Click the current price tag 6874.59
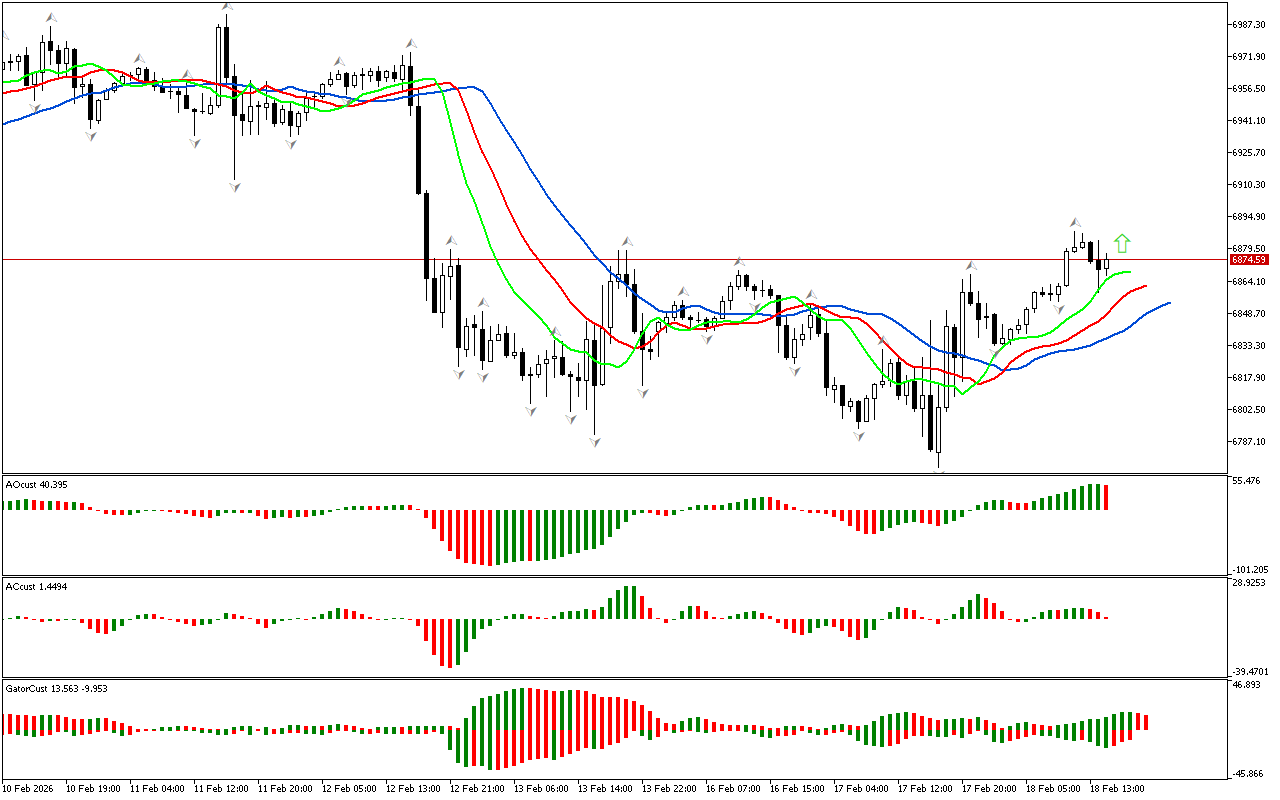The height and width of the screenshot is (800, 1280). 1246,260
